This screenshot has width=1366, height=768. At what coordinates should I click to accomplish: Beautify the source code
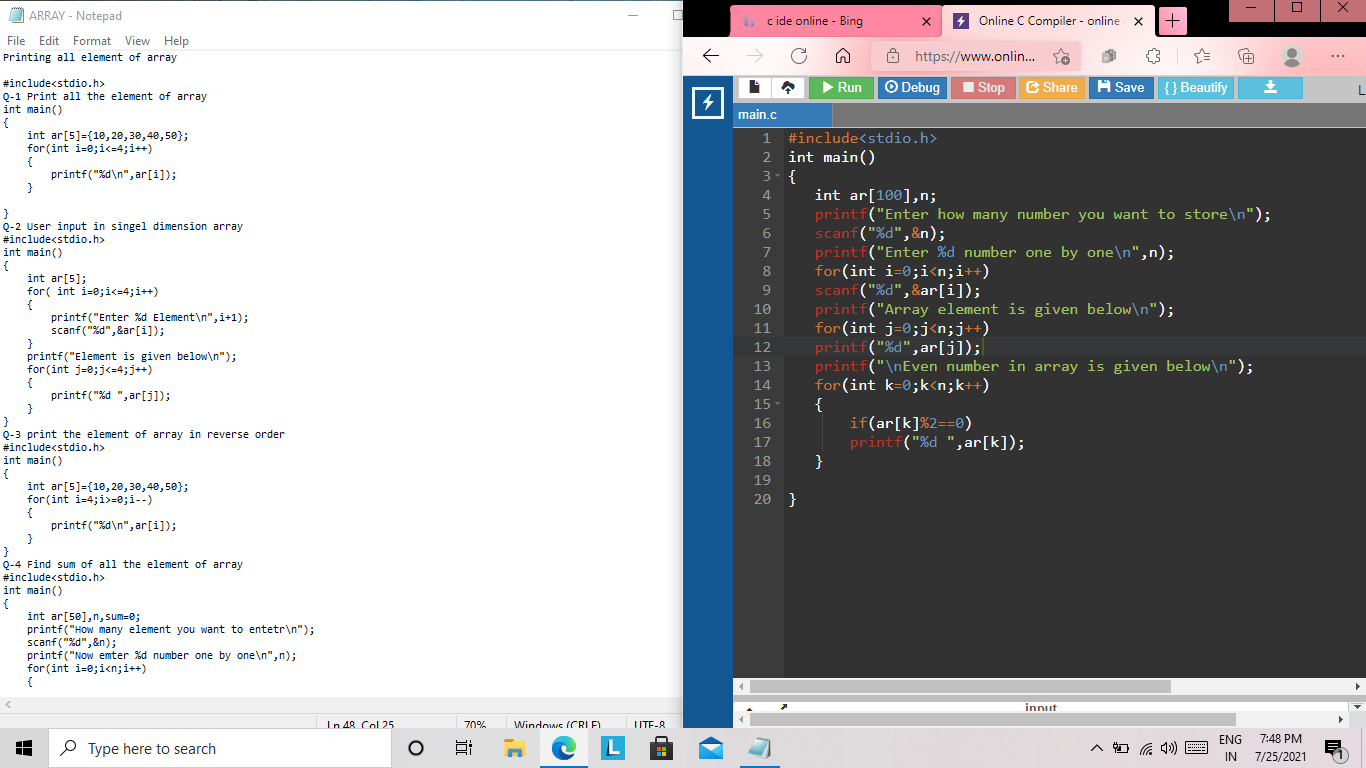pyautogui.click(x=1195, y=88)
